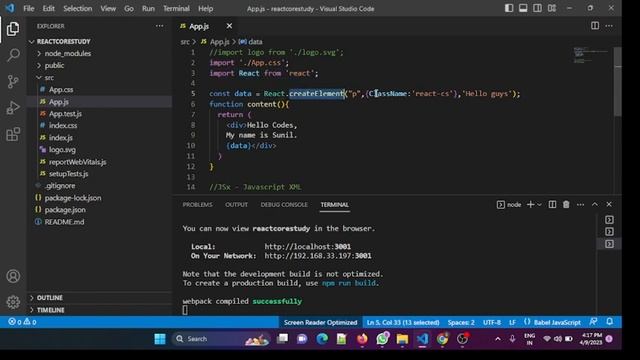
Task: Open the Edit menu
Action: [49, 8]
